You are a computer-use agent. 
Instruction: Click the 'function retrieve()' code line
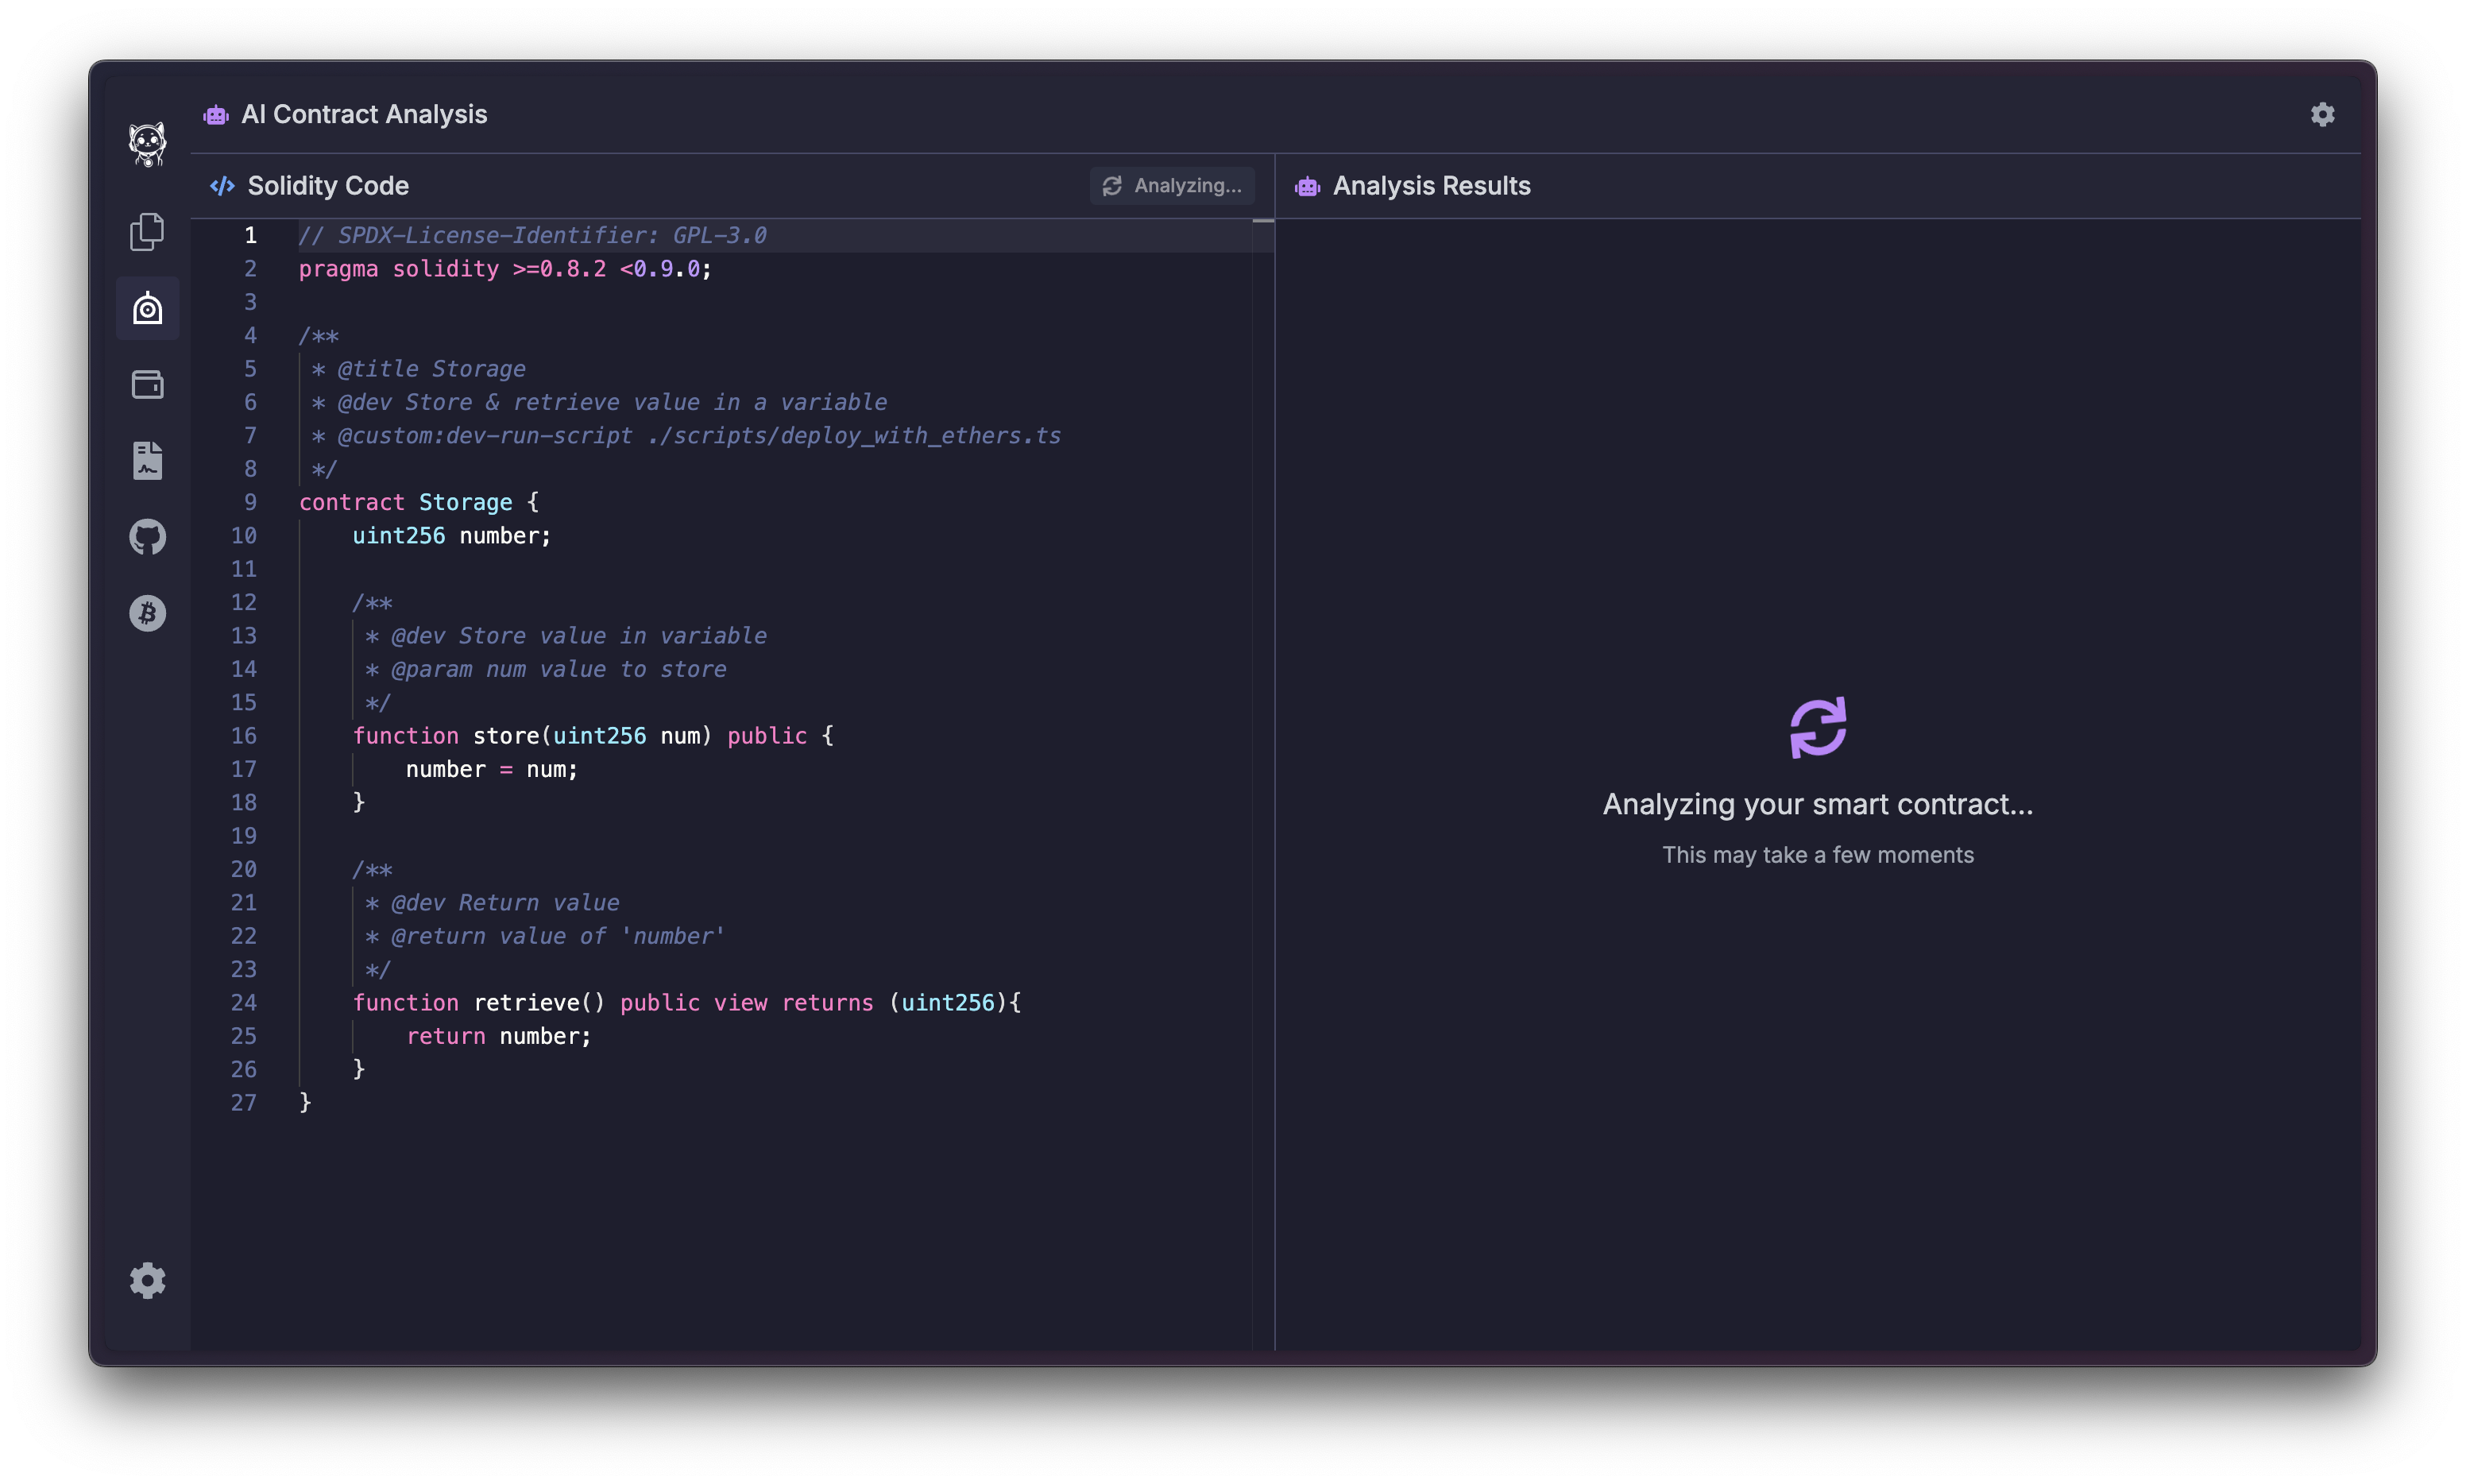686,1003
